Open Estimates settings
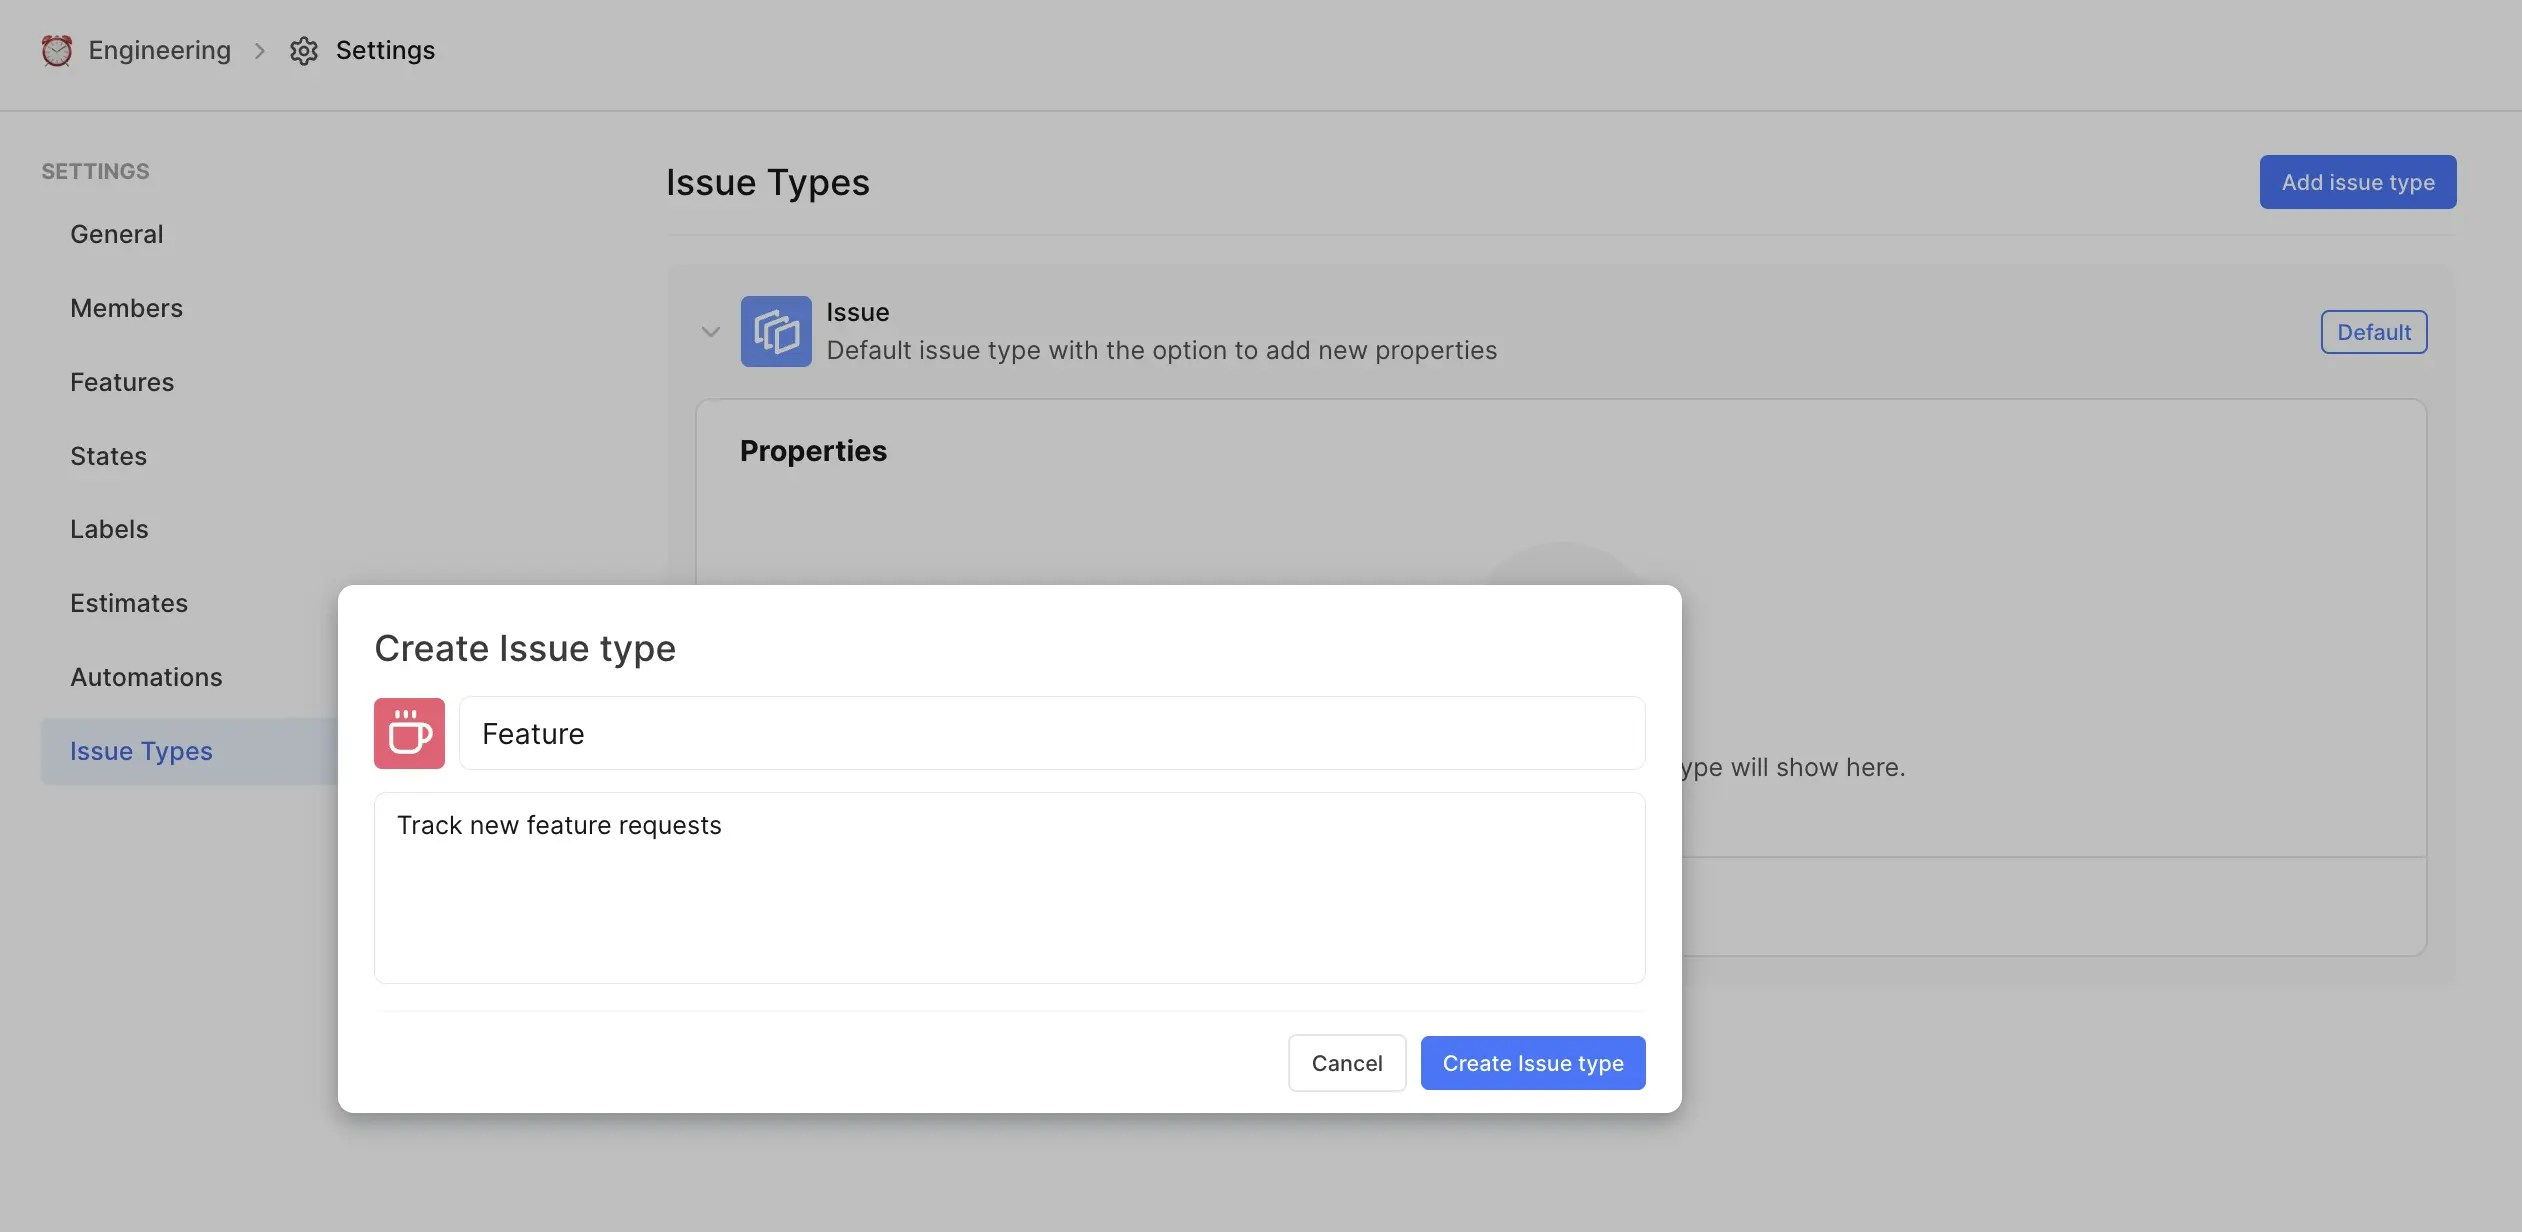The image size is (2522, 1232). (x=129, y=602)
